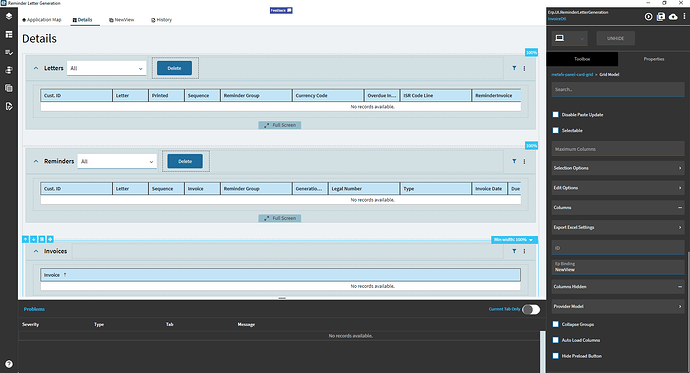
Task: Click the filter icon in Invoices panel
Action: 514,251
